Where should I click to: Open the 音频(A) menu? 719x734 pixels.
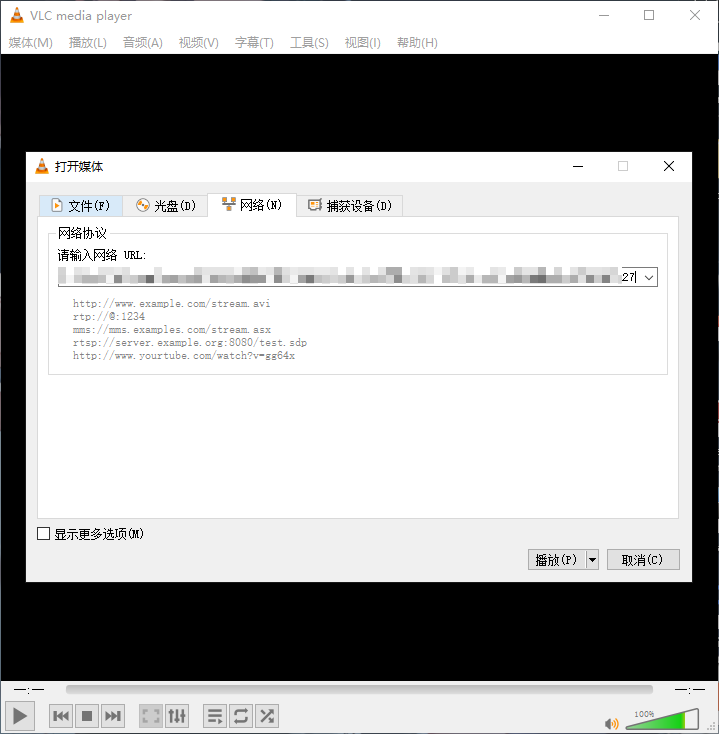[142, 43]
